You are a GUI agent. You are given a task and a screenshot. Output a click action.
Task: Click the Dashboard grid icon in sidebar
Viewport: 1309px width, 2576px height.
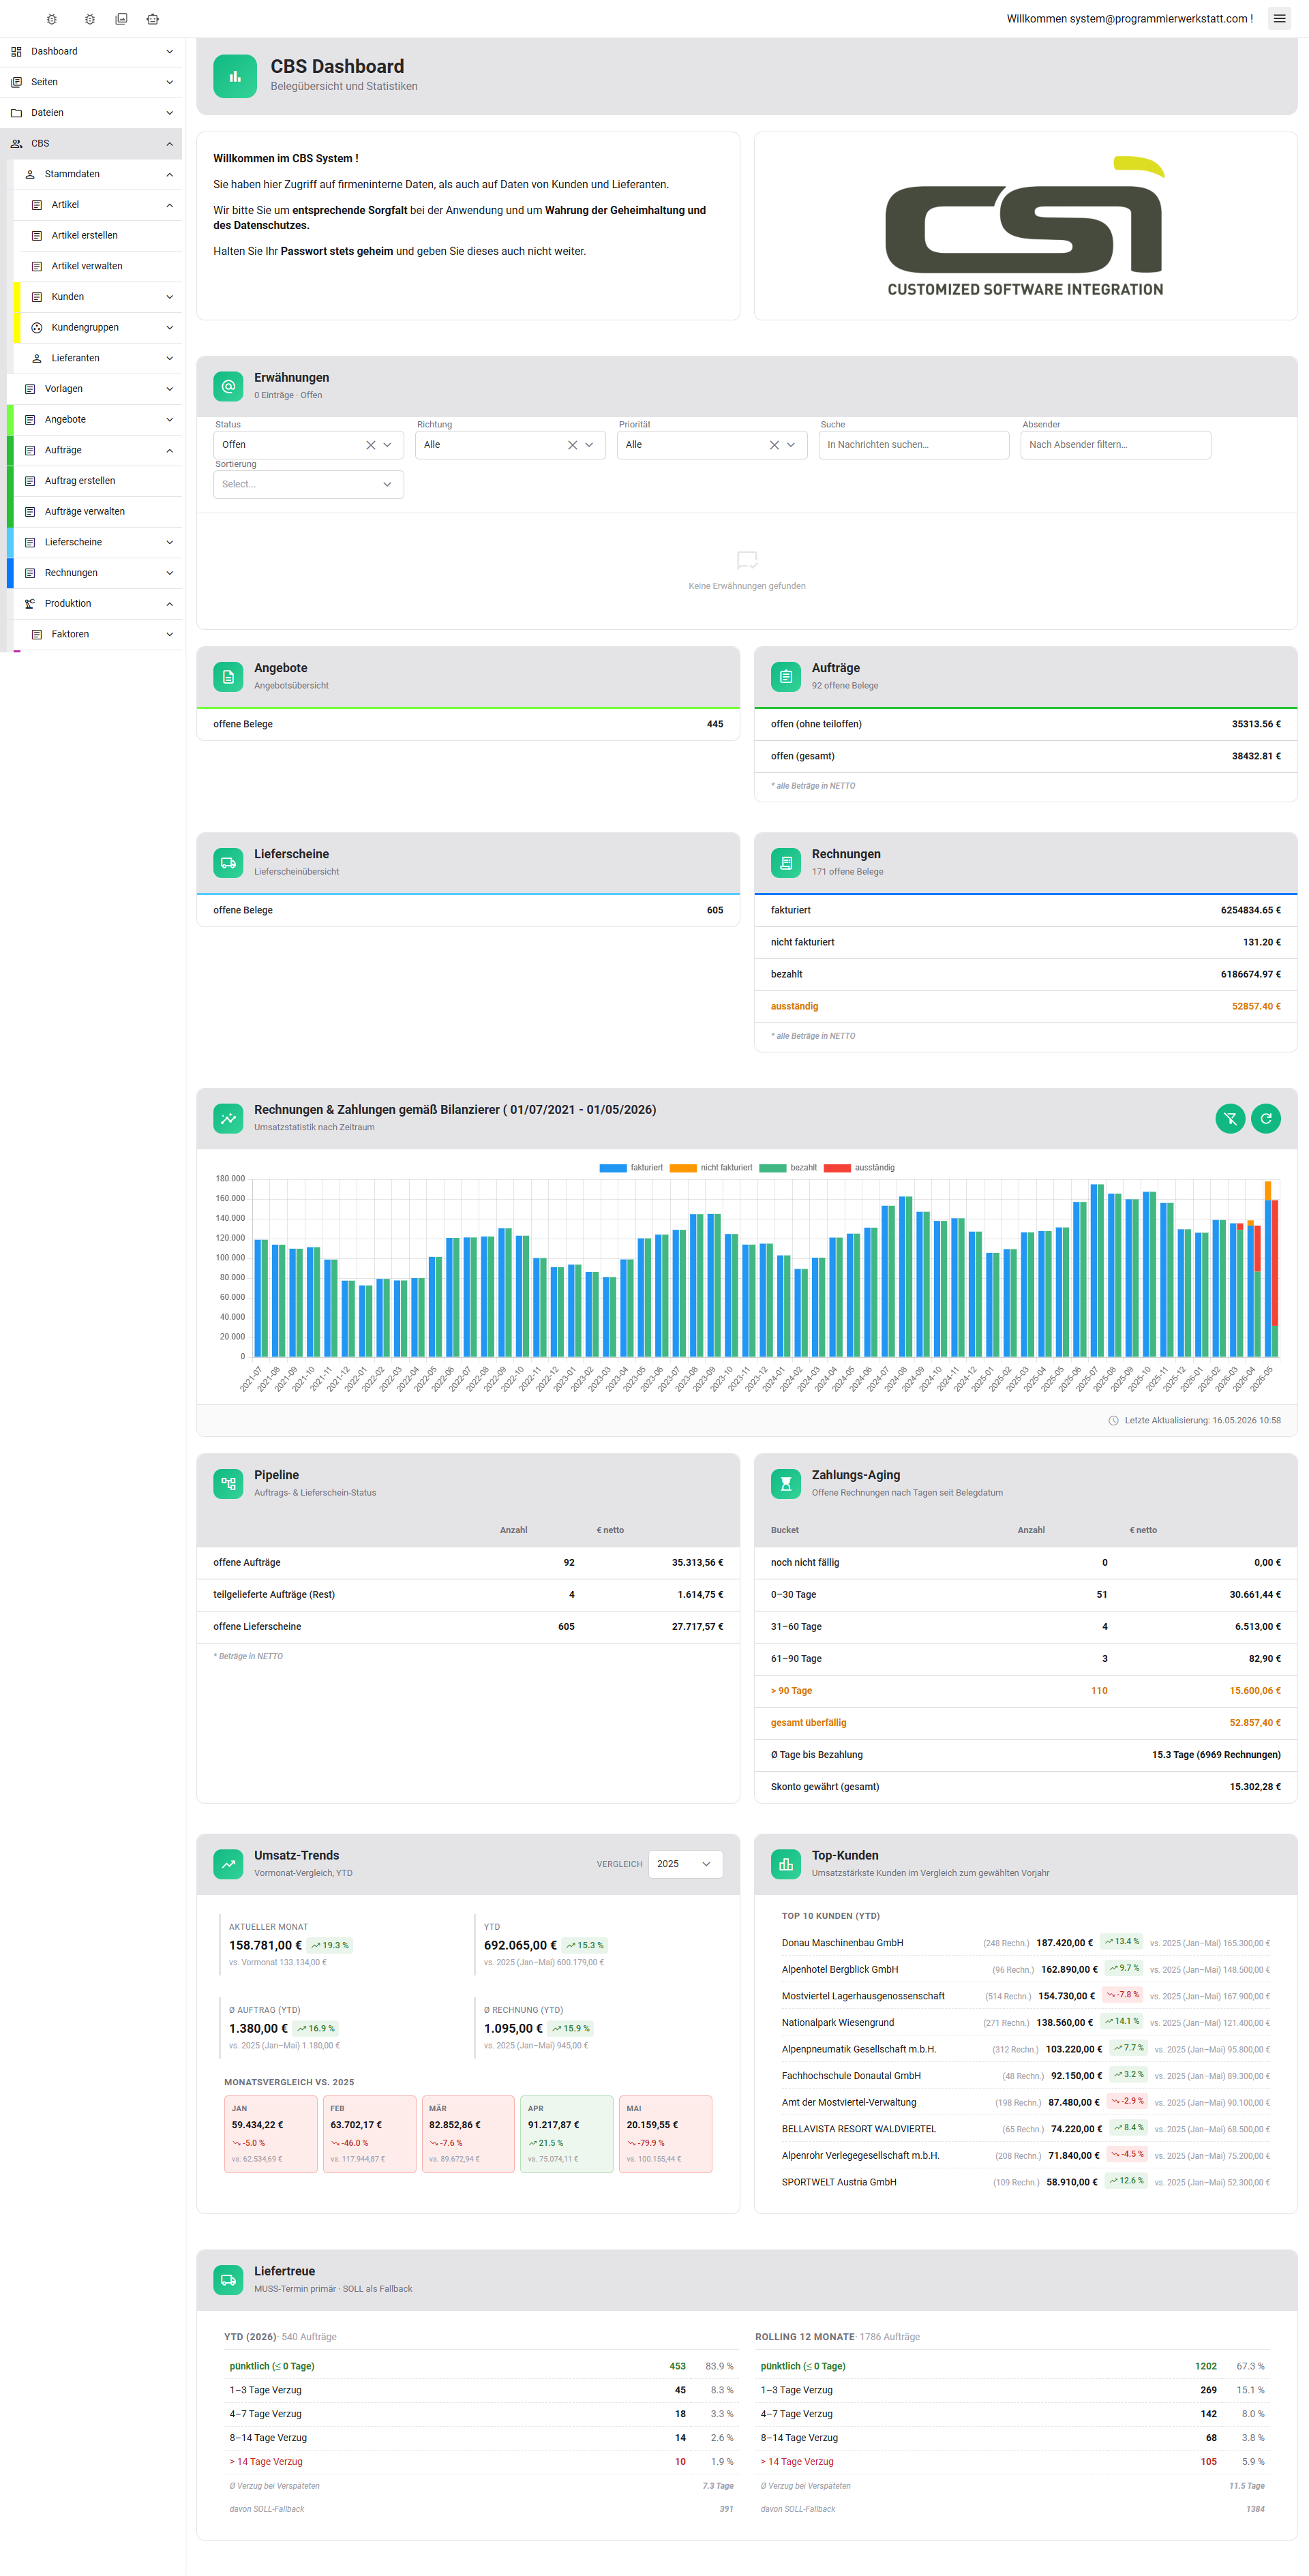(x=16, y=52)
